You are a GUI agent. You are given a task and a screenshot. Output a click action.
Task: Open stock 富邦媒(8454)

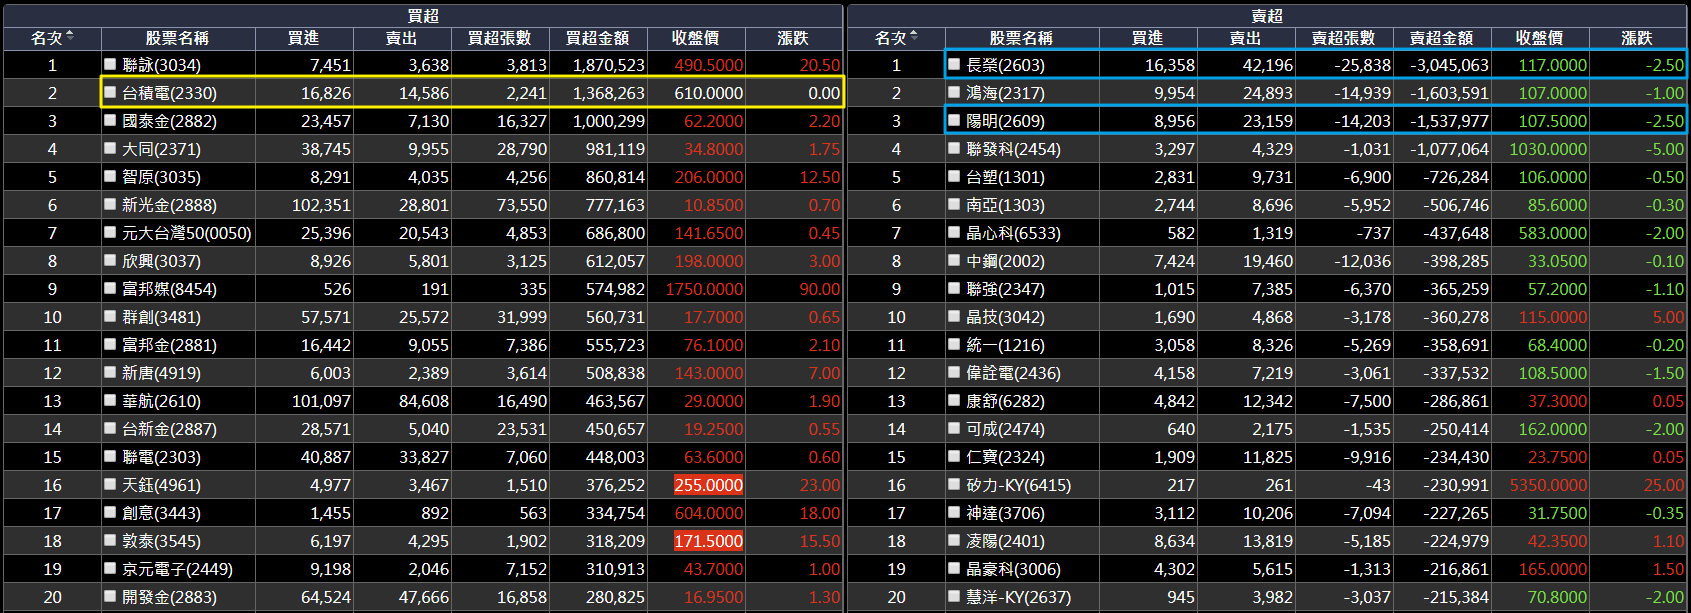coord(169,289)
